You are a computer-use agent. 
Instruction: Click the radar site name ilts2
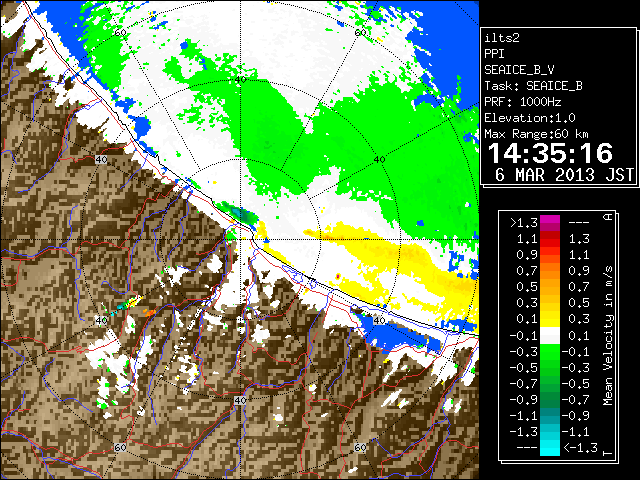pyautogui.click(x=502, y=38)
